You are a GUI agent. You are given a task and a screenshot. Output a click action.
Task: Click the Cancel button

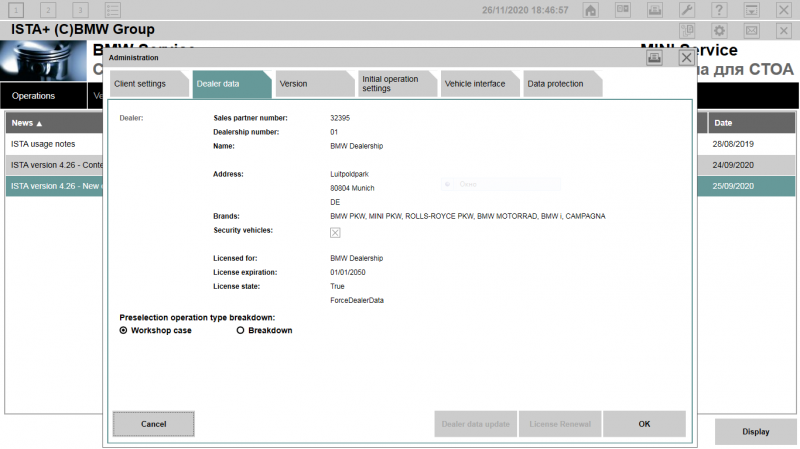point(154,424)
